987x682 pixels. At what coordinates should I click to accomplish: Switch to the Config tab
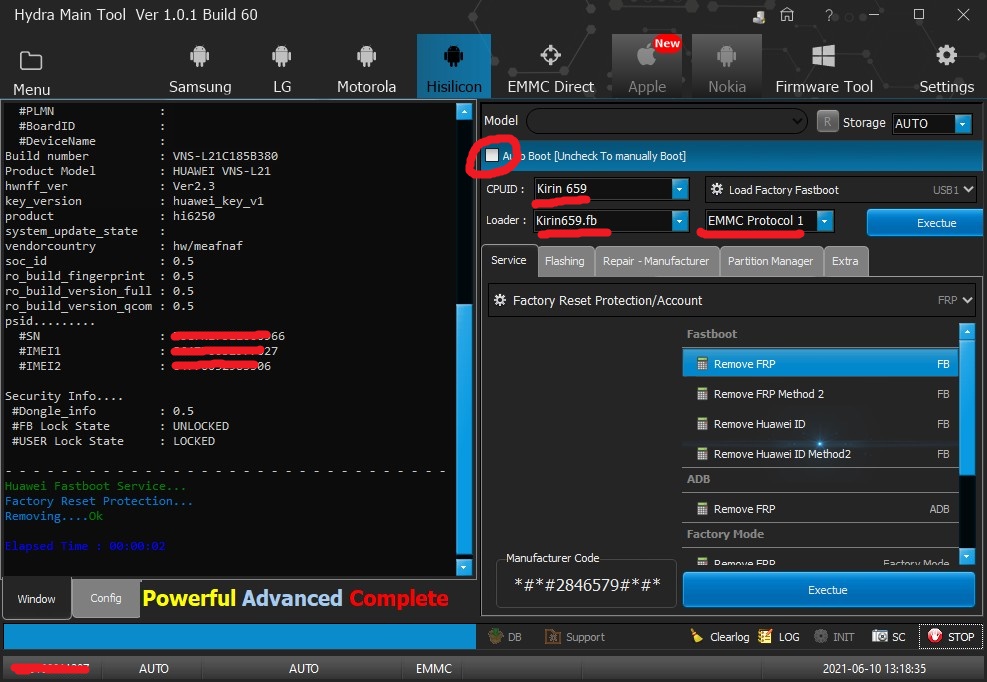[x=106, y=598]
